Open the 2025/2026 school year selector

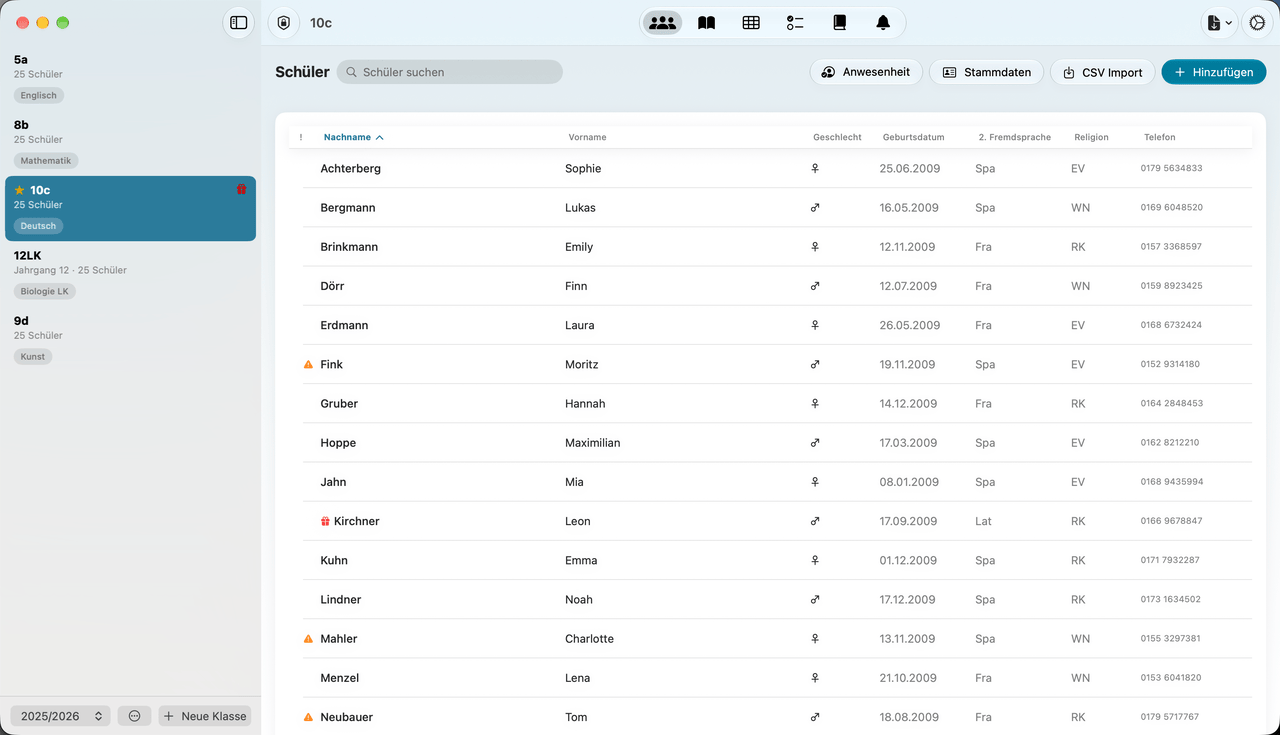(61, 716)
